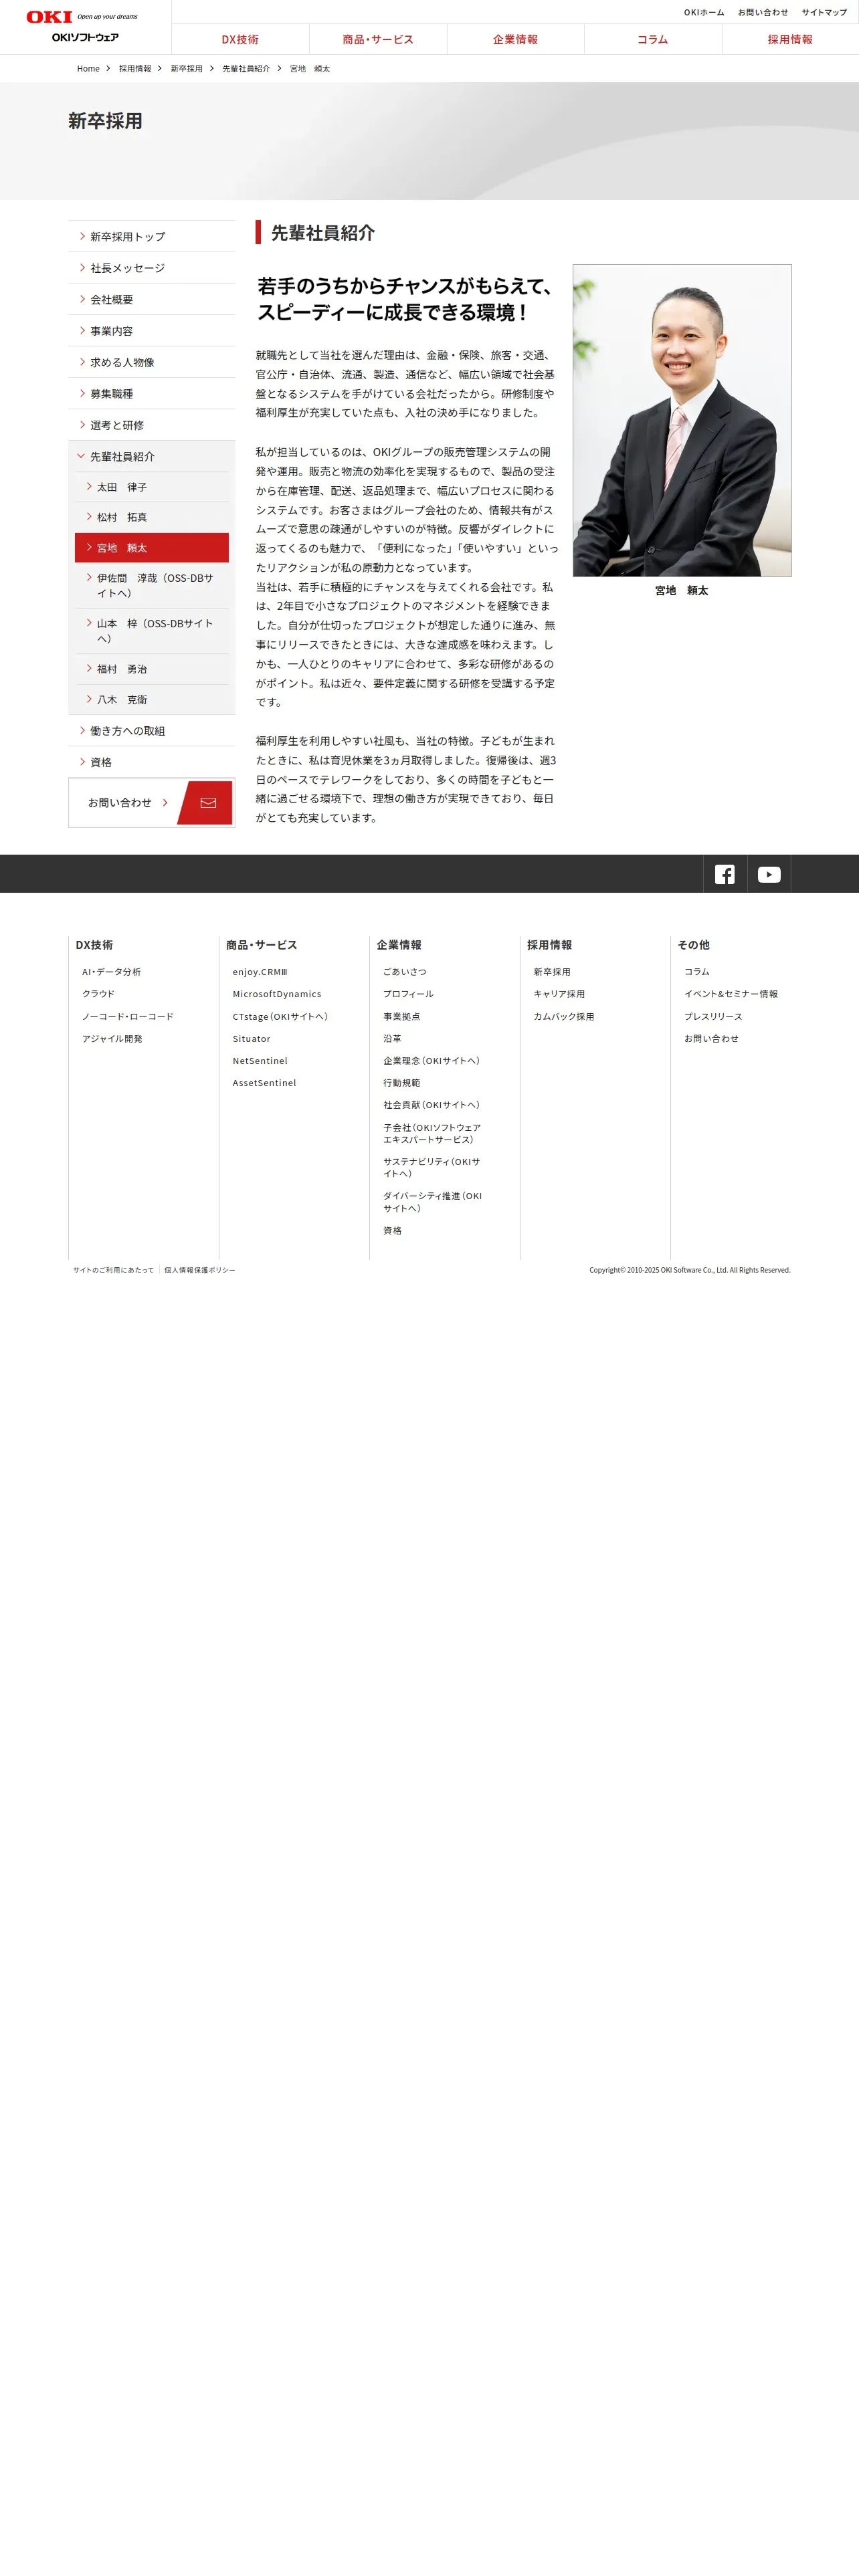Open 個人情報保護ポリシー footer link
859x2576 pixels.
[x=200, y=1270]
